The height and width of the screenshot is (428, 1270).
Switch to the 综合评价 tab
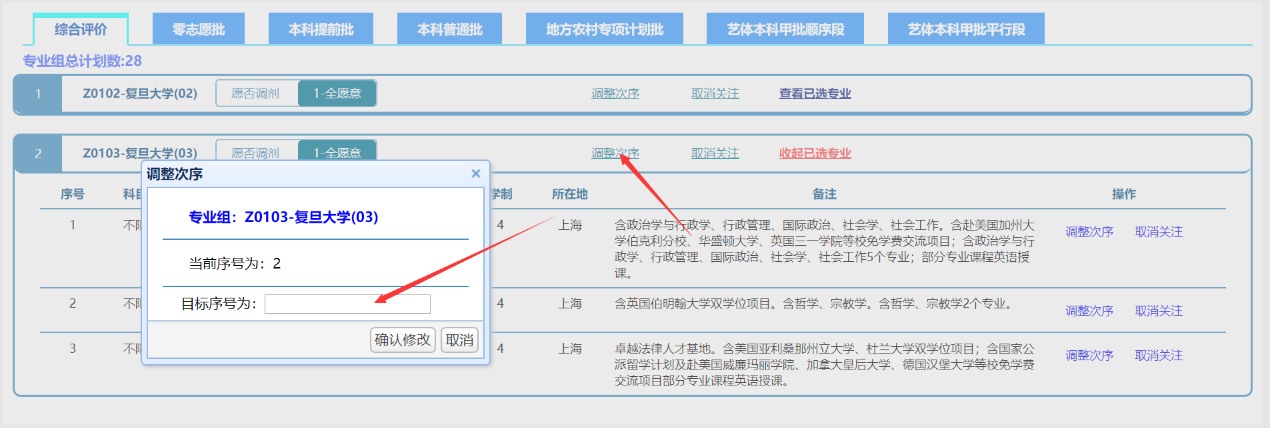click(x=80, y=30)
